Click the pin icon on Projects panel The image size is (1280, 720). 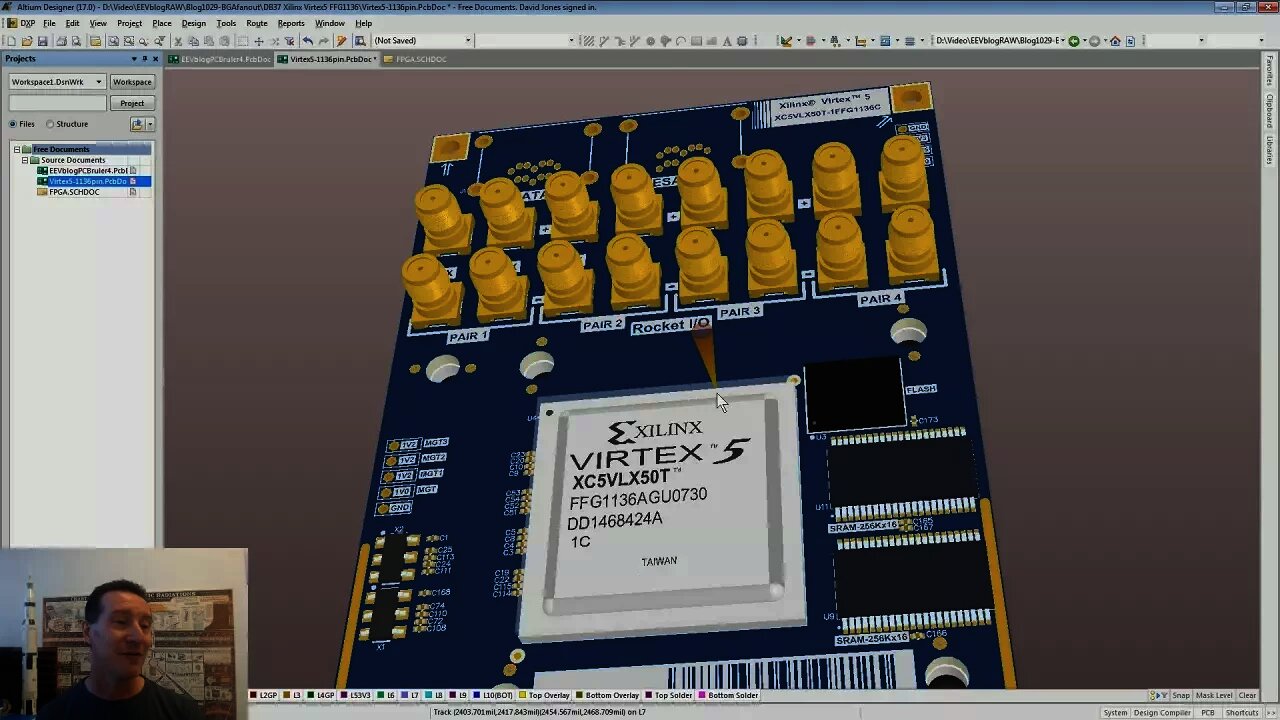[x=144, y=59]
